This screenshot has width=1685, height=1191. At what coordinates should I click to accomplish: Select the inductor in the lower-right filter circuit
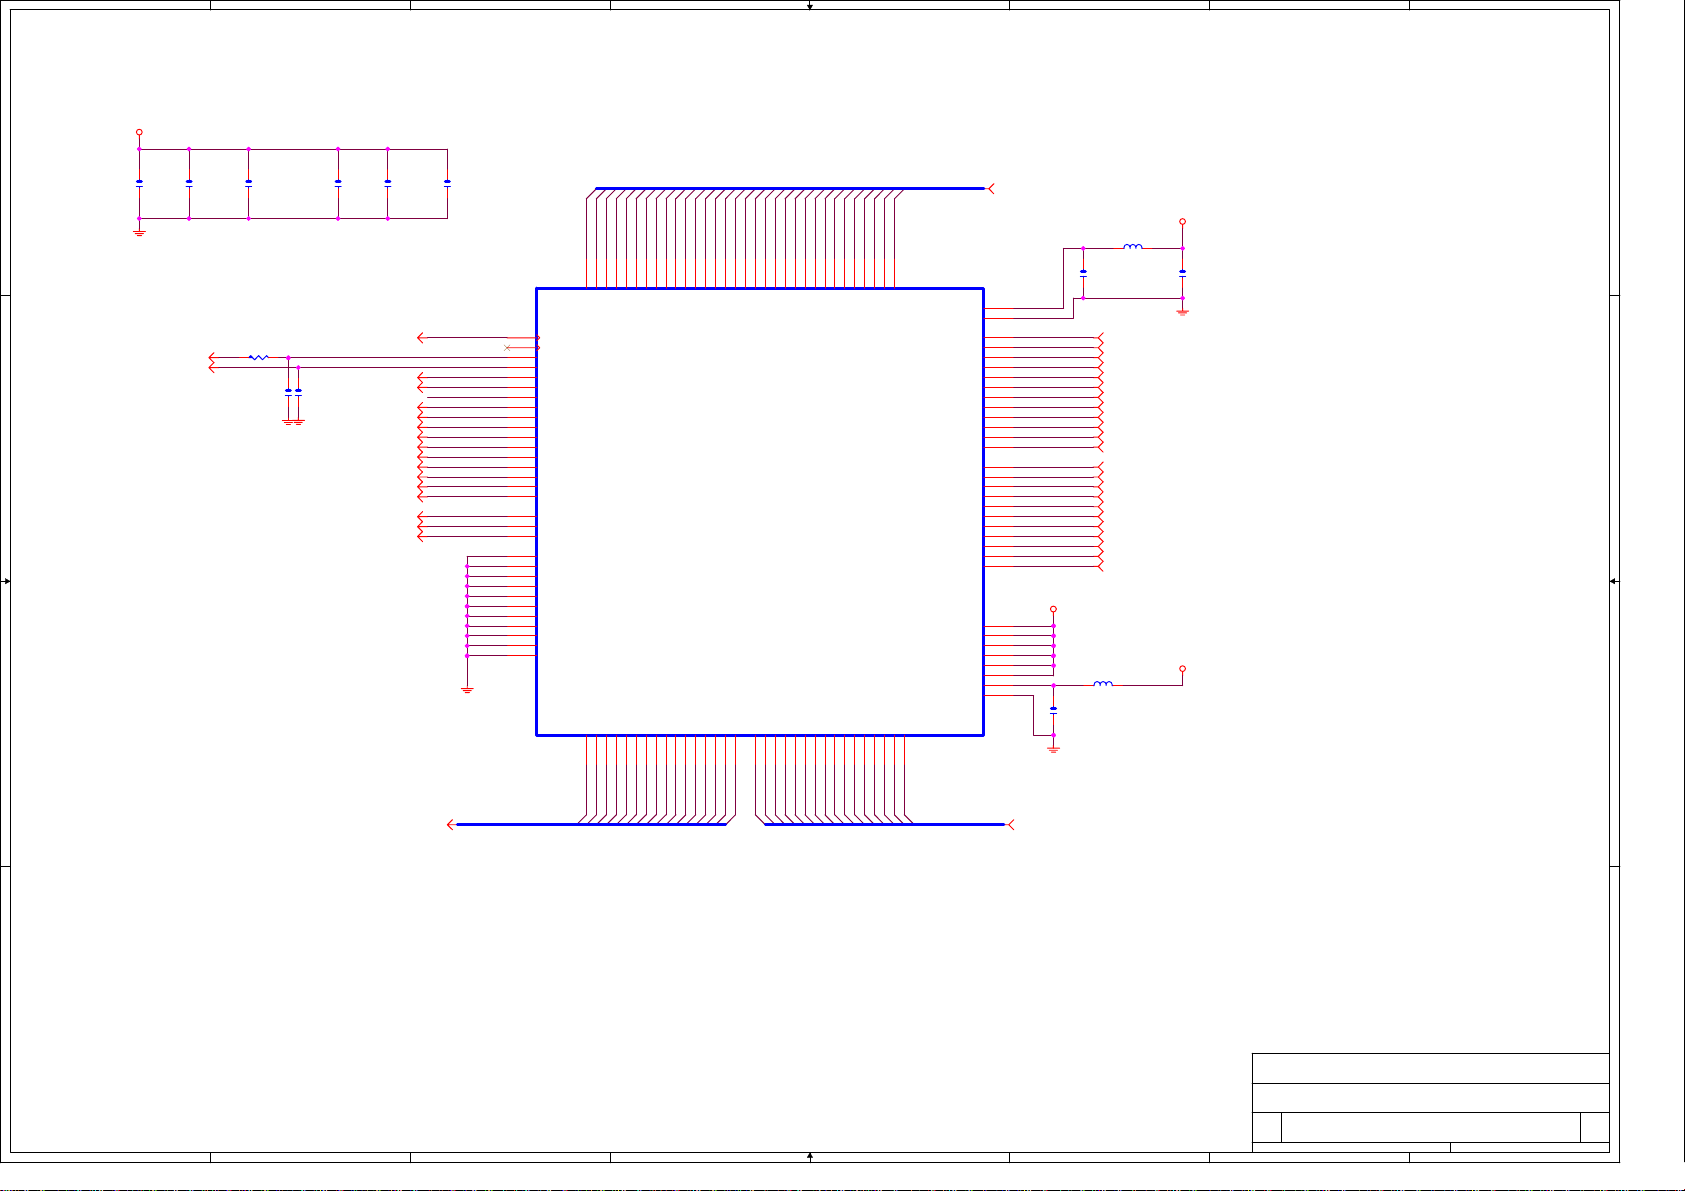point(1103,684)
